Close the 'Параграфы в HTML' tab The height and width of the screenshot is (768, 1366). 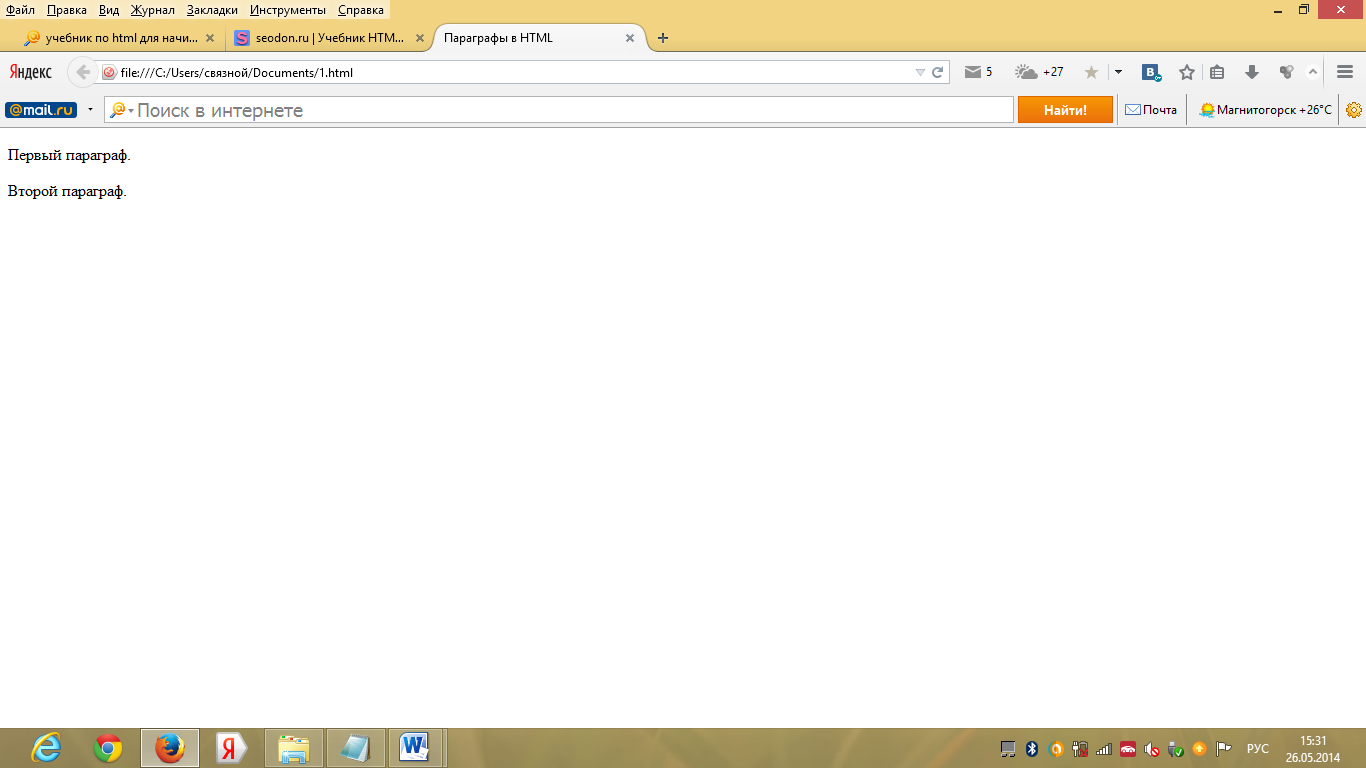tap(630, 38)
